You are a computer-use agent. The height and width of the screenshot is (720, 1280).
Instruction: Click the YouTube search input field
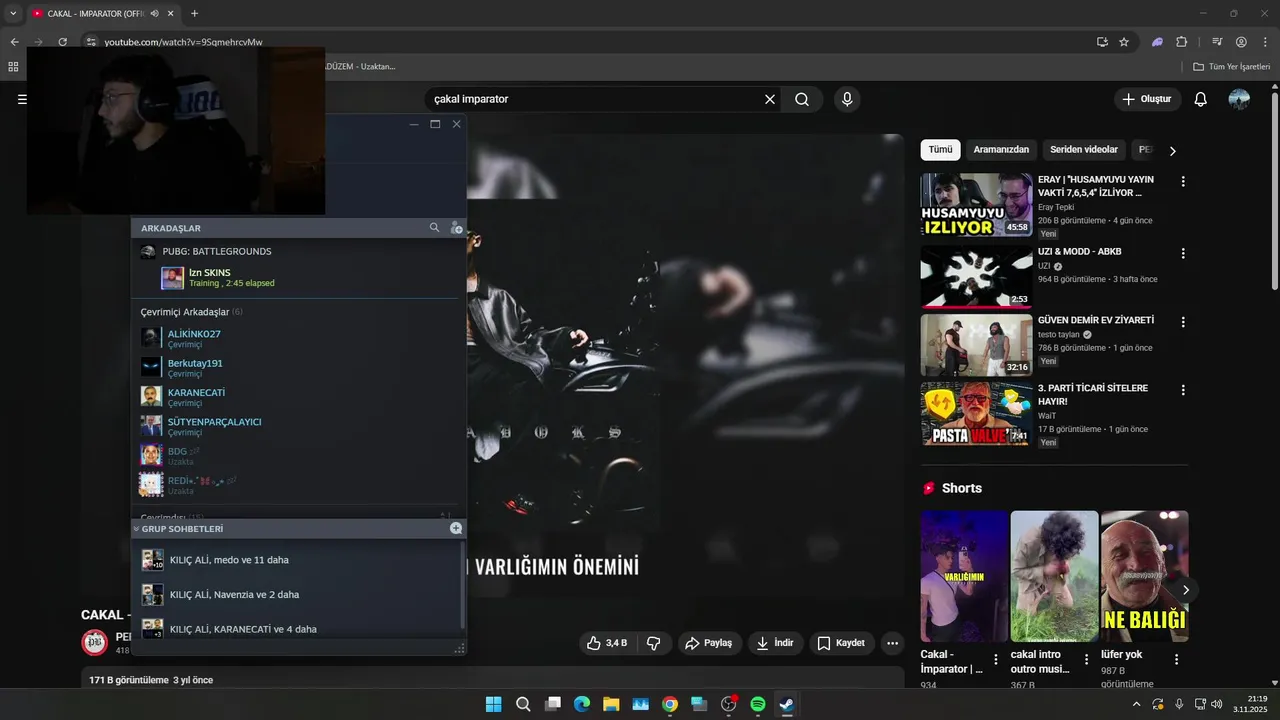[x=593, y=99]
